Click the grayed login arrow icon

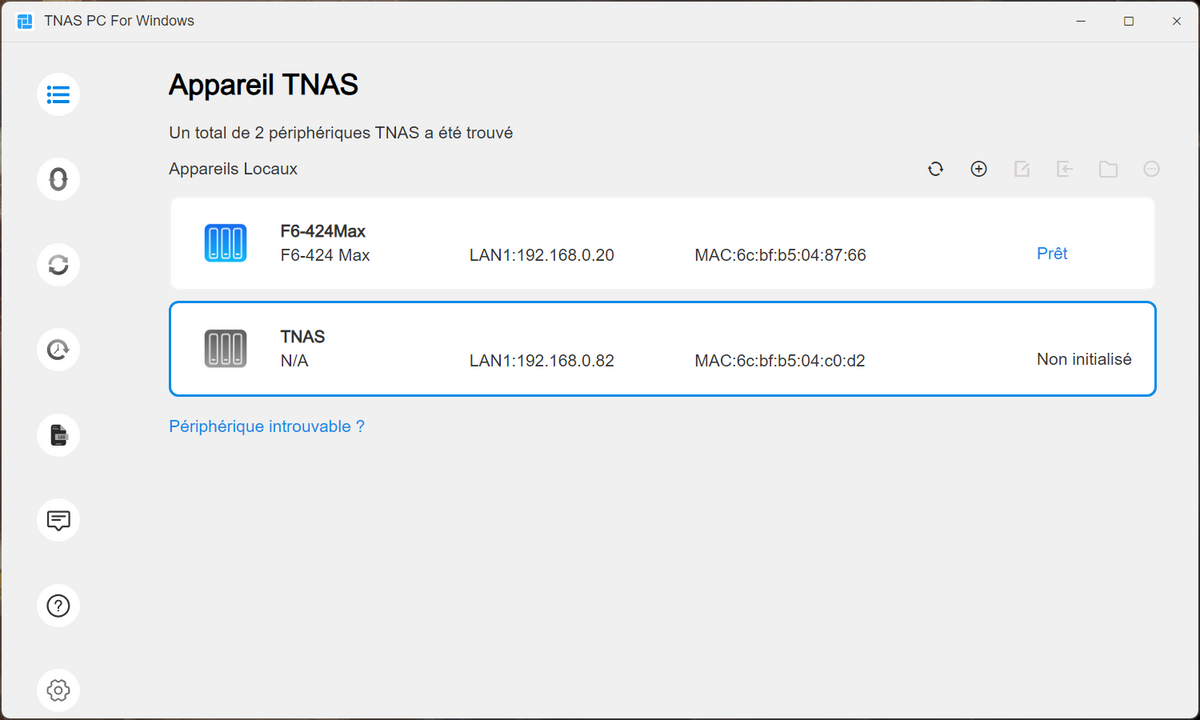pos(1065,169)
